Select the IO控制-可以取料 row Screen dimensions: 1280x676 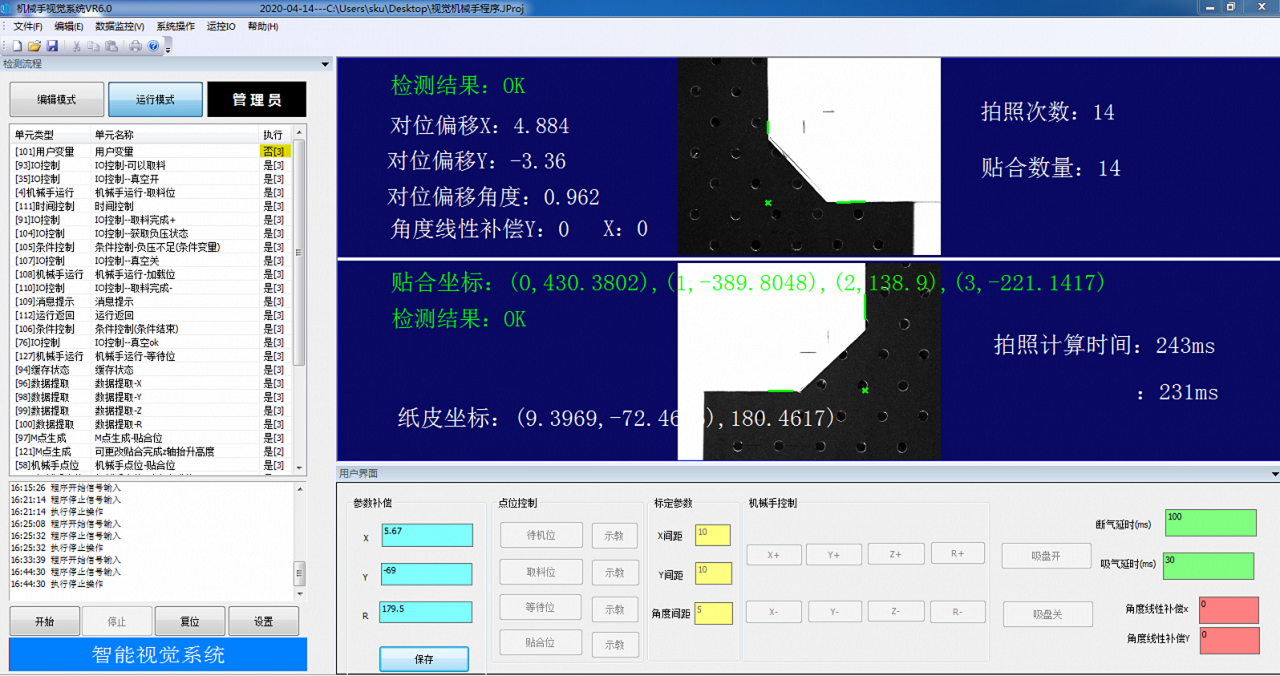click(152, 165)
